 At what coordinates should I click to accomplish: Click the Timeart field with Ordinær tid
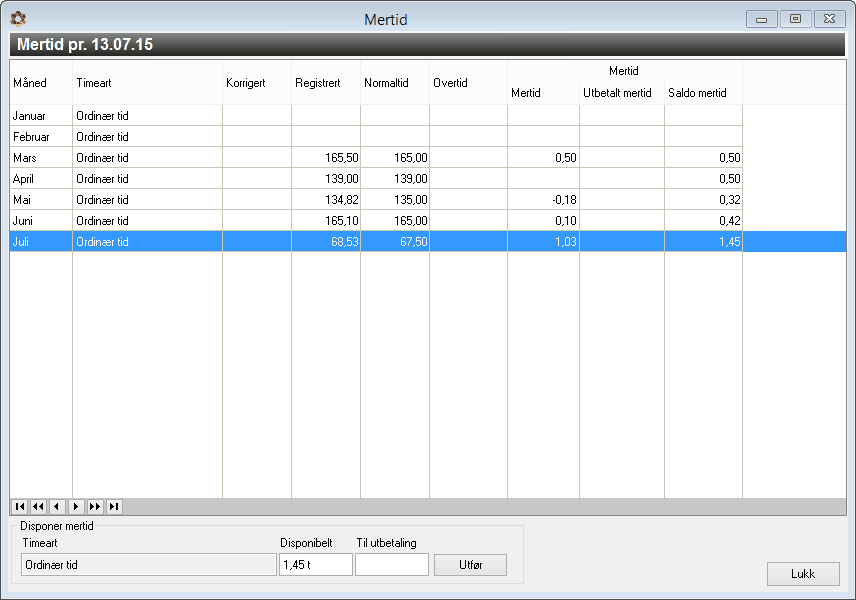click(148, 565)
